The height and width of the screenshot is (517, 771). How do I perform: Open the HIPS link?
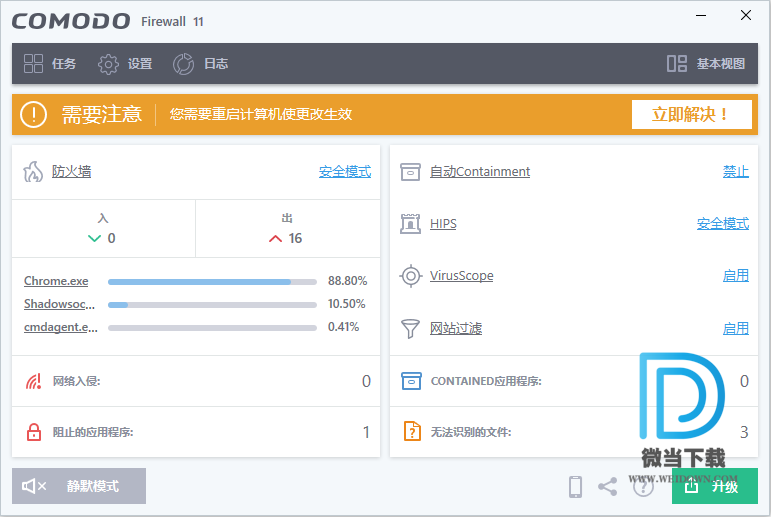pos(443,224)
